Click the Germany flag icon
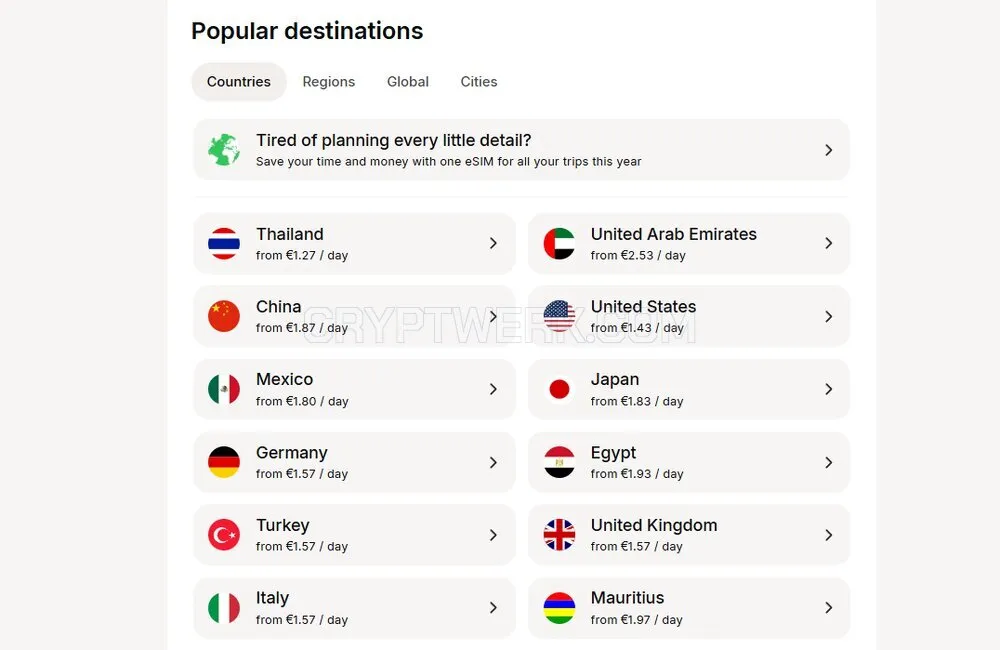 click(224, 462)
